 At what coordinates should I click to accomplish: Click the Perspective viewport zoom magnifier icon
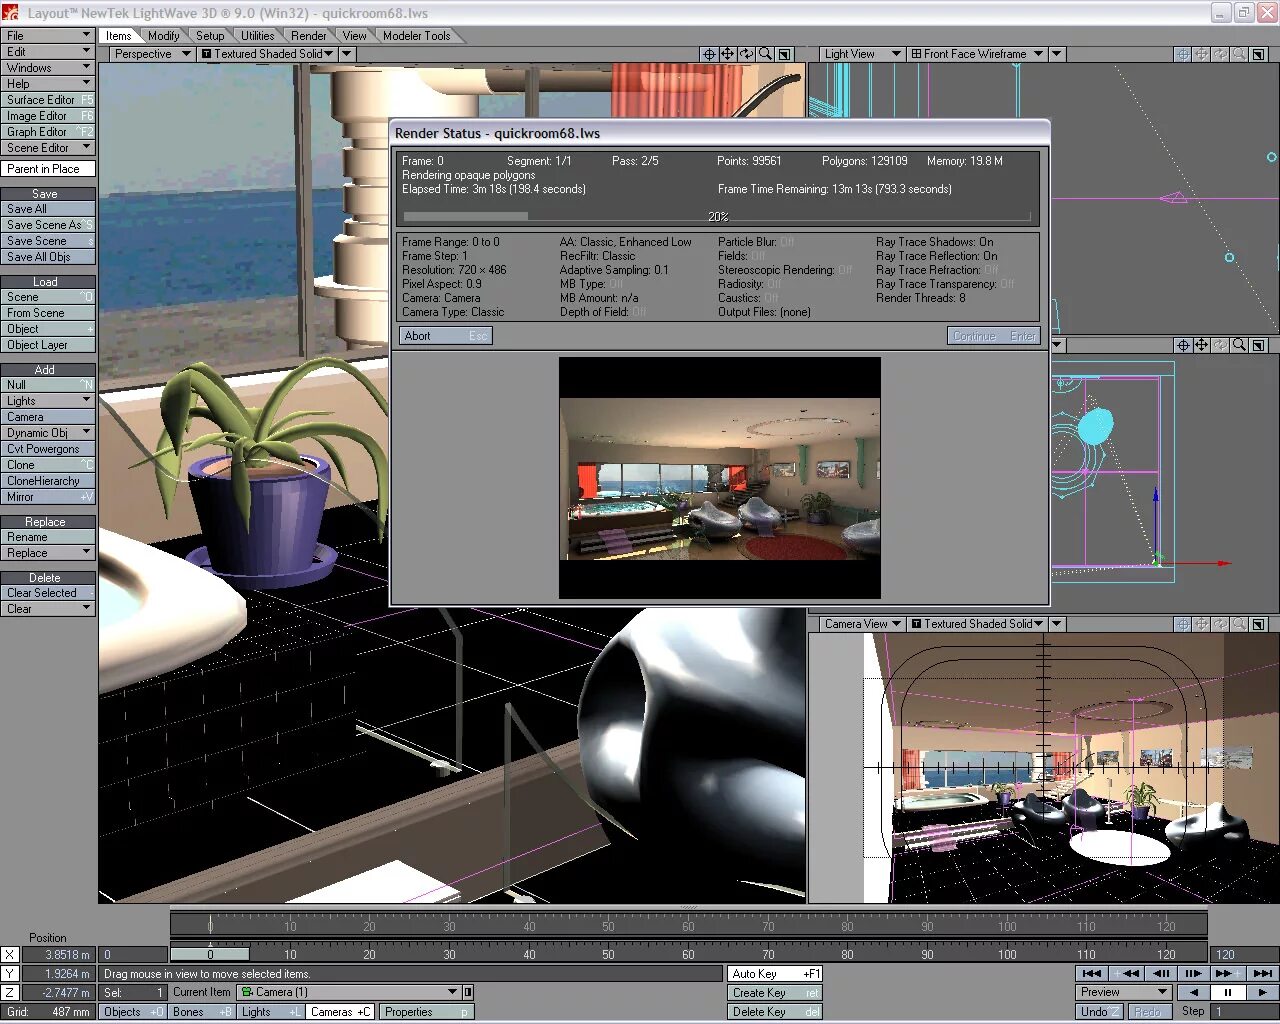(x=765, y=54)
